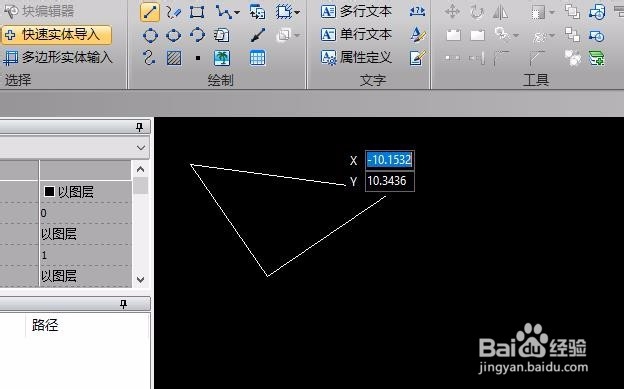Screen dimensions: 624x389
Task: Click the properties list scroll up arrow
Action: (x=140, y=170)
